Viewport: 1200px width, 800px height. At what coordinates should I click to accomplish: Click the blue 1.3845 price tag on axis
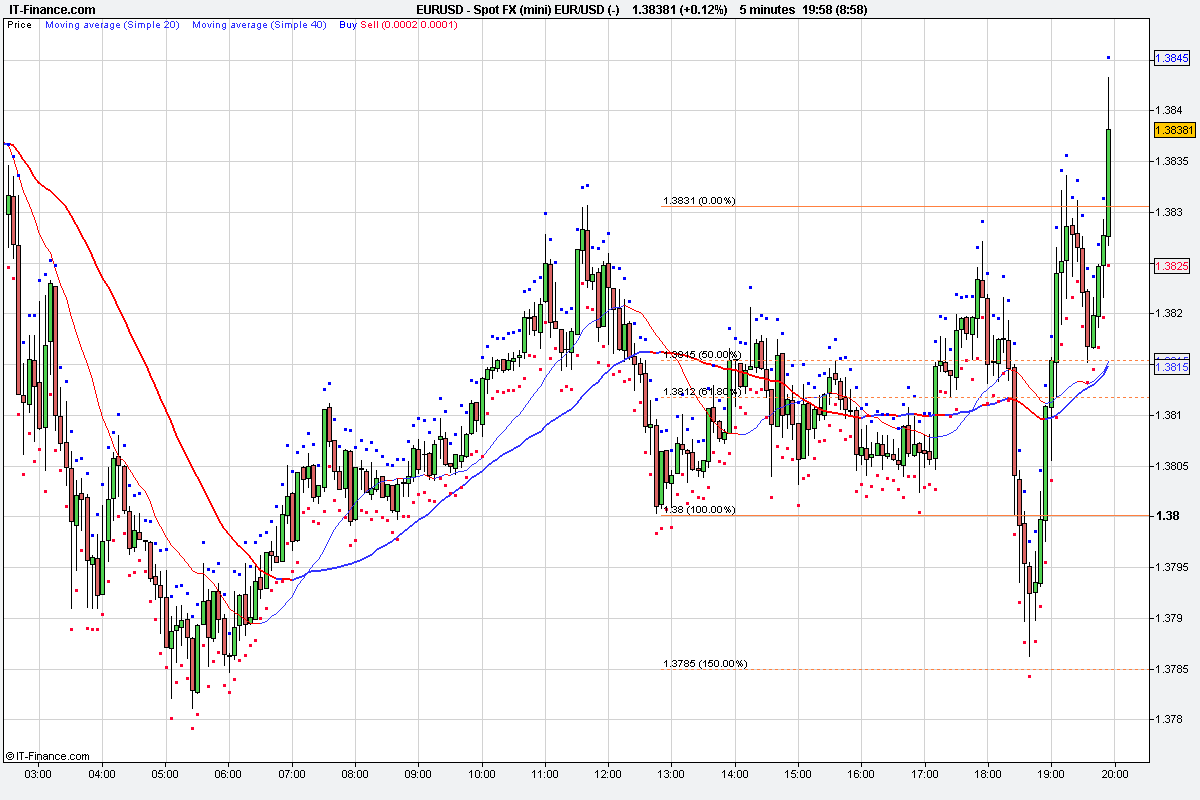pyautogui.click(x=1171, y=59)
